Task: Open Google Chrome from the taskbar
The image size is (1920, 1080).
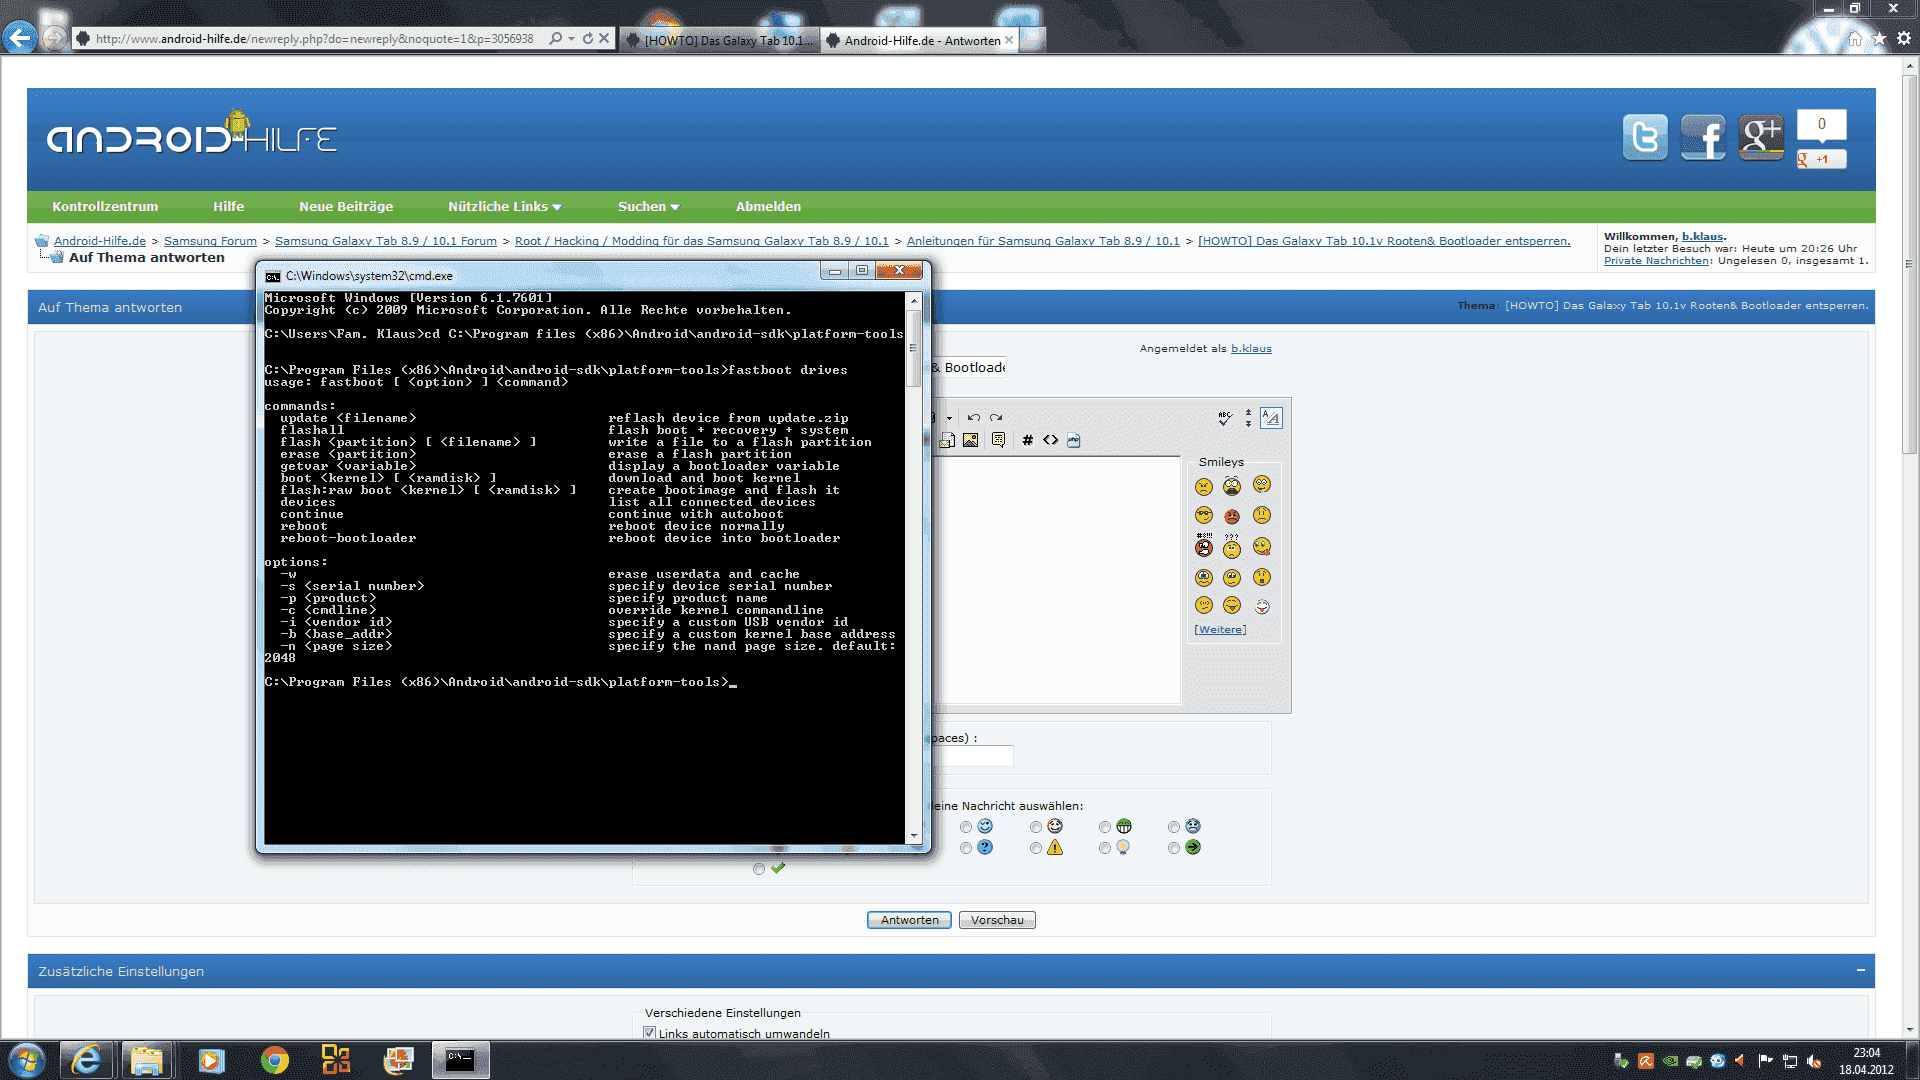Action: coord(274,1060)
